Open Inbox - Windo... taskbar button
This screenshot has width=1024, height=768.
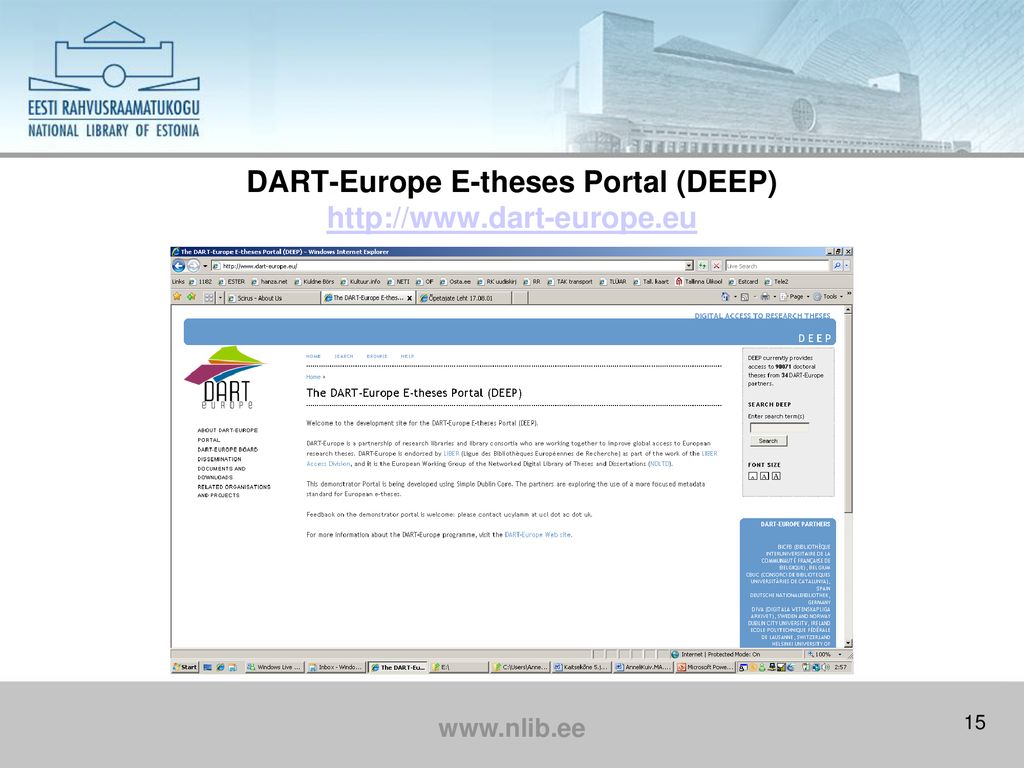[x=336, y=667]
